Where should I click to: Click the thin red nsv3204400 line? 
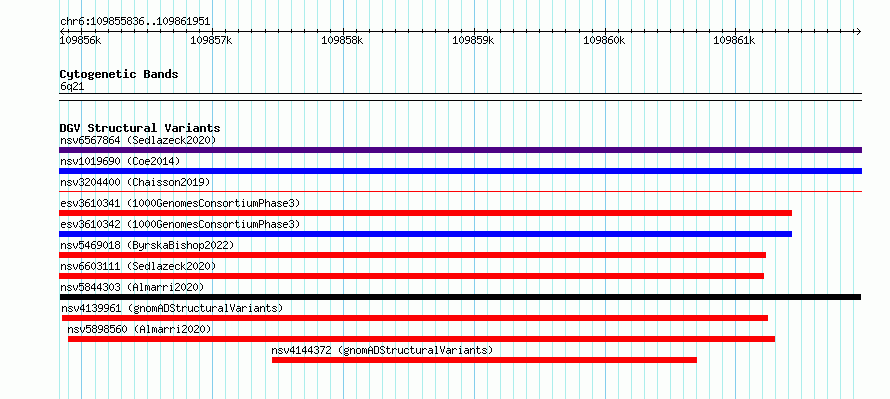tap(460, 191)
